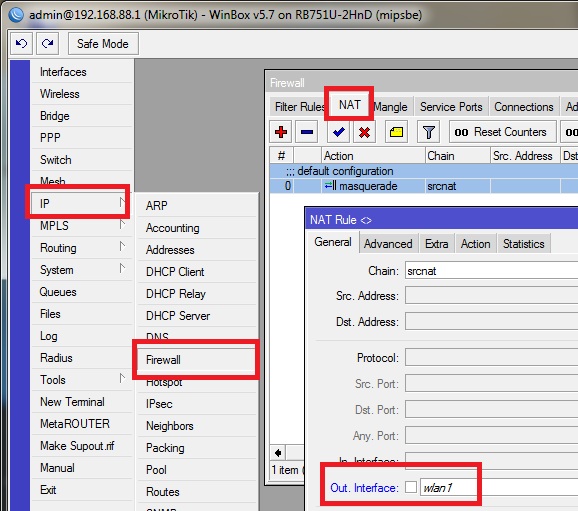This screenshot has width=578, height=511.
Task: Disable rule with red X icon
Action: click(x=364, y=132)
